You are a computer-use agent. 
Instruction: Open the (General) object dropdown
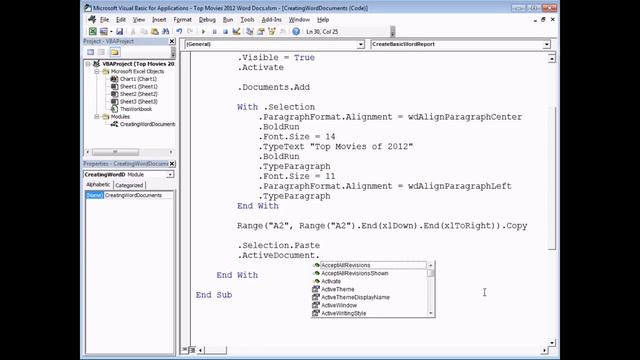click(x=360, y=44)
